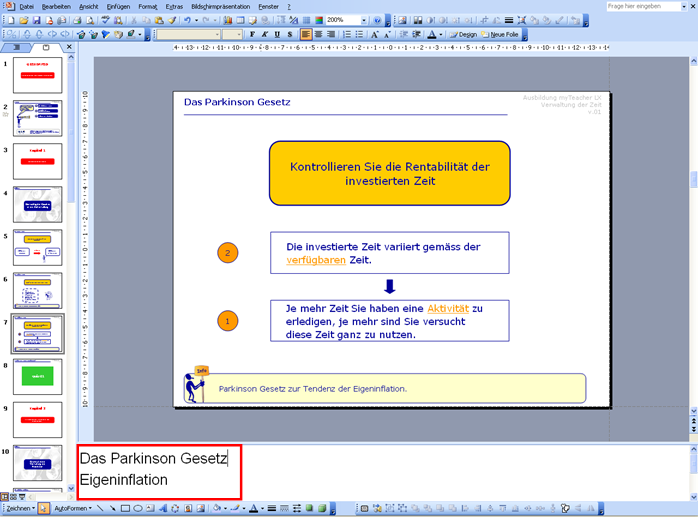Open the Bildschirmpräsentation menu

point(220,6)
